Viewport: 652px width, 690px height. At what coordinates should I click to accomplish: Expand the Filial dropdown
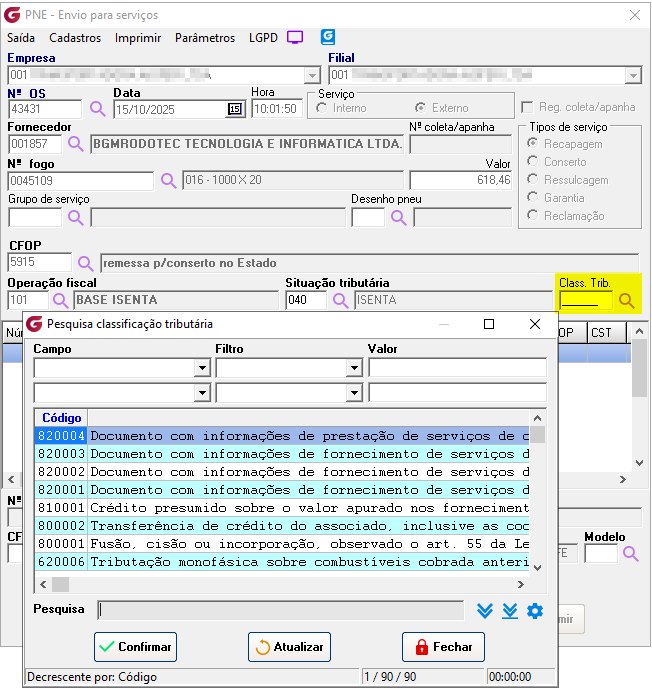pos(633,75)
